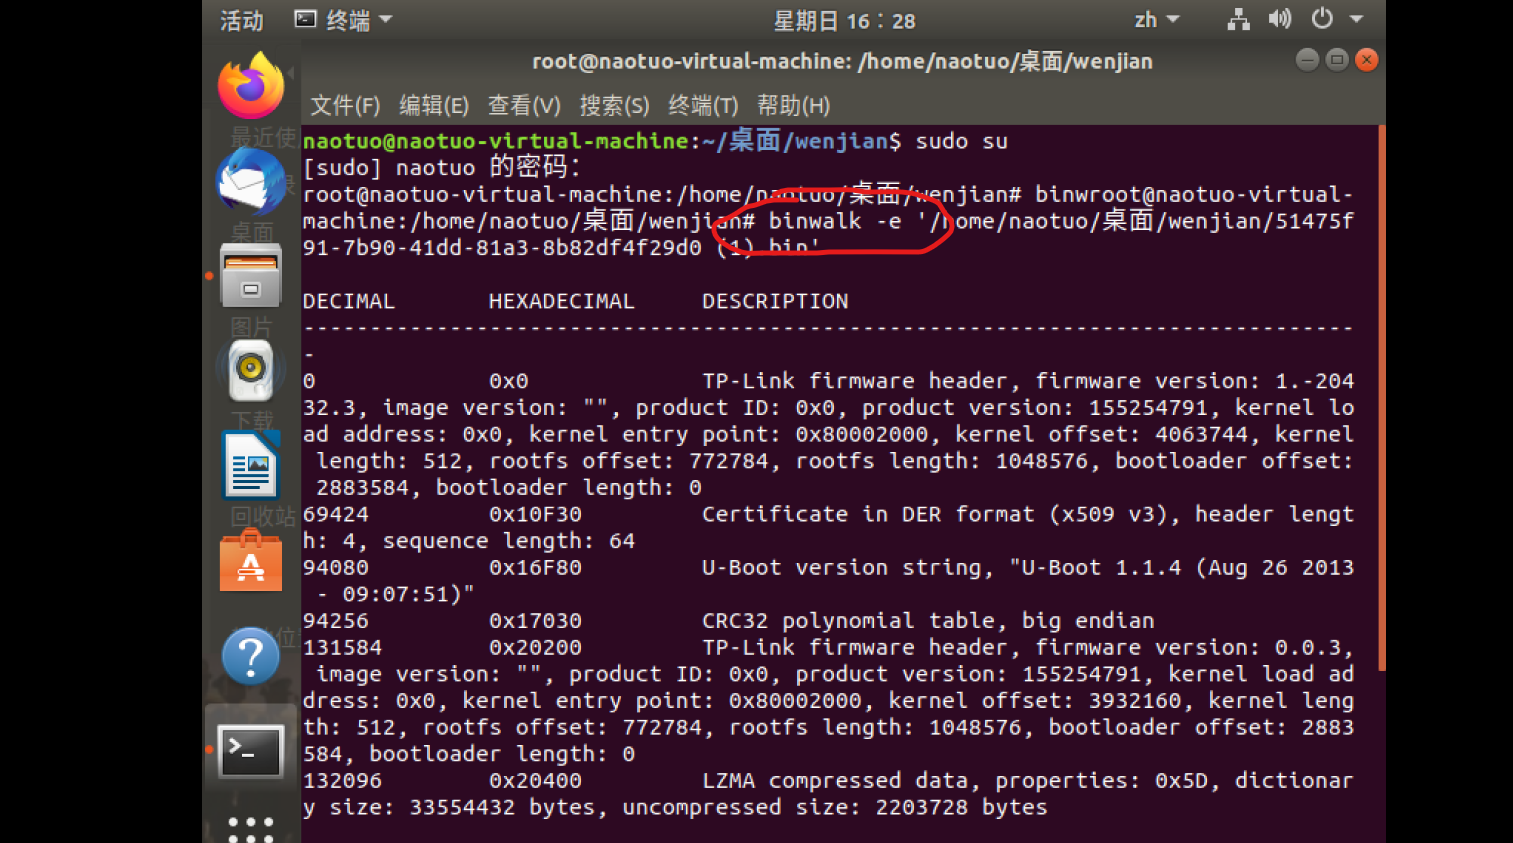Mute system volume from the top bar
Screen dimensions: 1513x843
tap(1280, 19)
